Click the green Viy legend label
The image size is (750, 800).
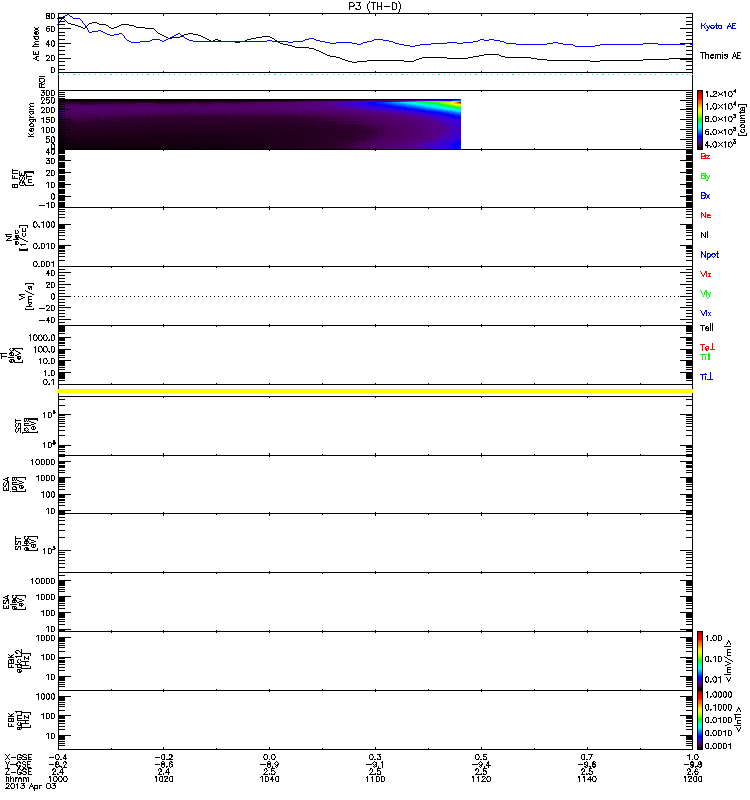[705, 294]
